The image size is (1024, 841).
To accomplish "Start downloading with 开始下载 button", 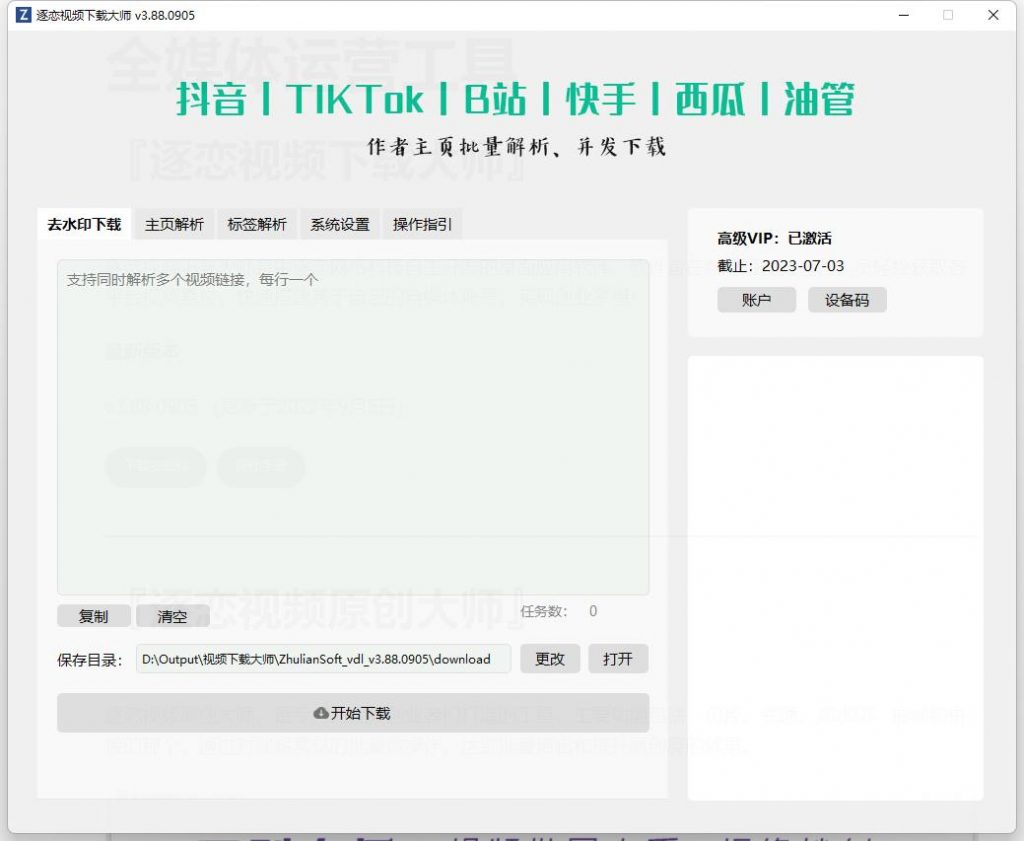I will (353, 713).
